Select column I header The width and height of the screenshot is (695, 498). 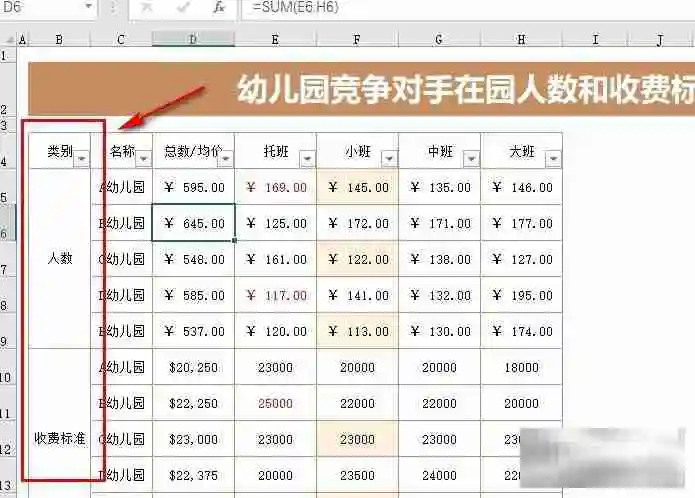pyautogui.click(x=595, y=39)
